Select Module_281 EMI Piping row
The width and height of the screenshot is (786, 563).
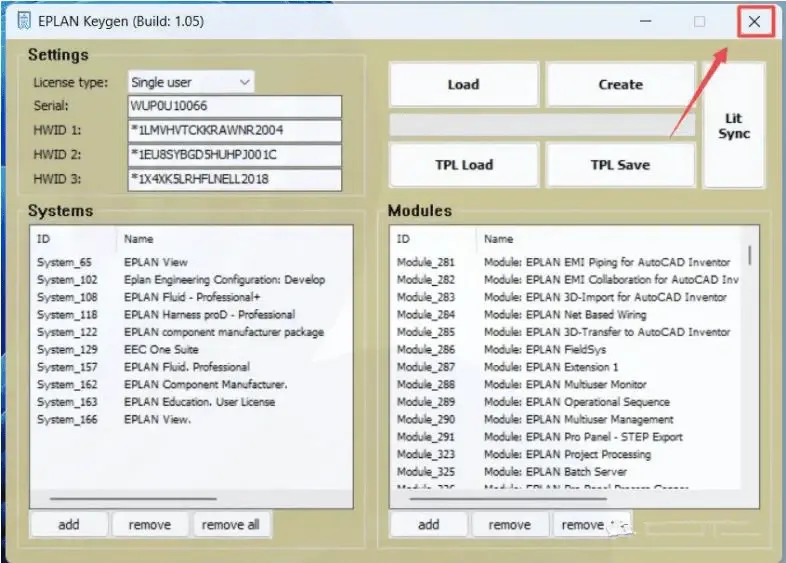(x=566, y=262)
